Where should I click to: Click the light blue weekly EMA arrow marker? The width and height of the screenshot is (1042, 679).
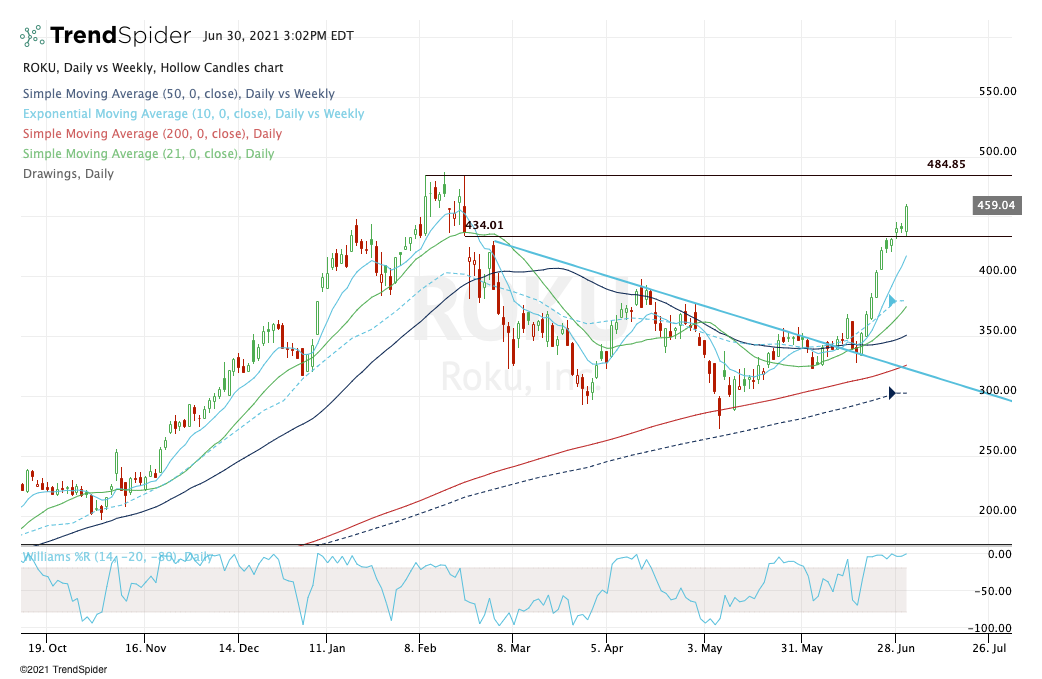point(894,301)
